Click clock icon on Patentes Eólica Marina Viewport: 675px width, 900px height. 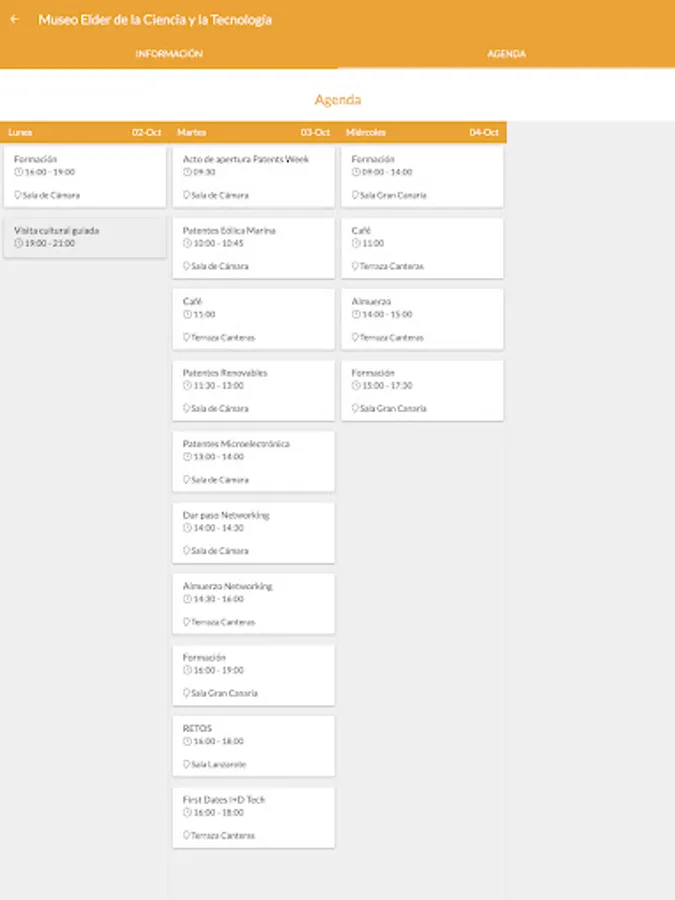187,243
